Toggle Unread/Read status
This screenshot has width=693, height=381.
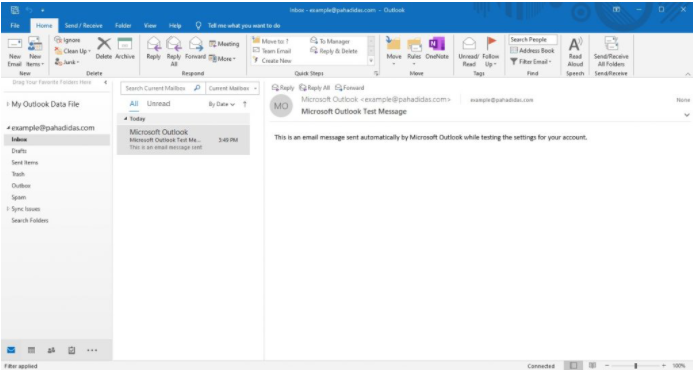click(x=468, y=52)
